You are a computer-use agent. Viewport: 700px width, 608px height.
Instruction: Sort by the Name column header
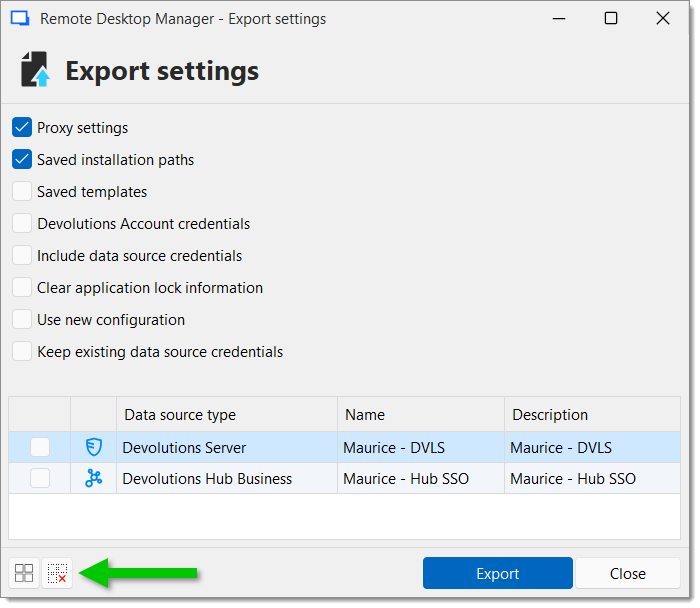(x=420, y=415)
